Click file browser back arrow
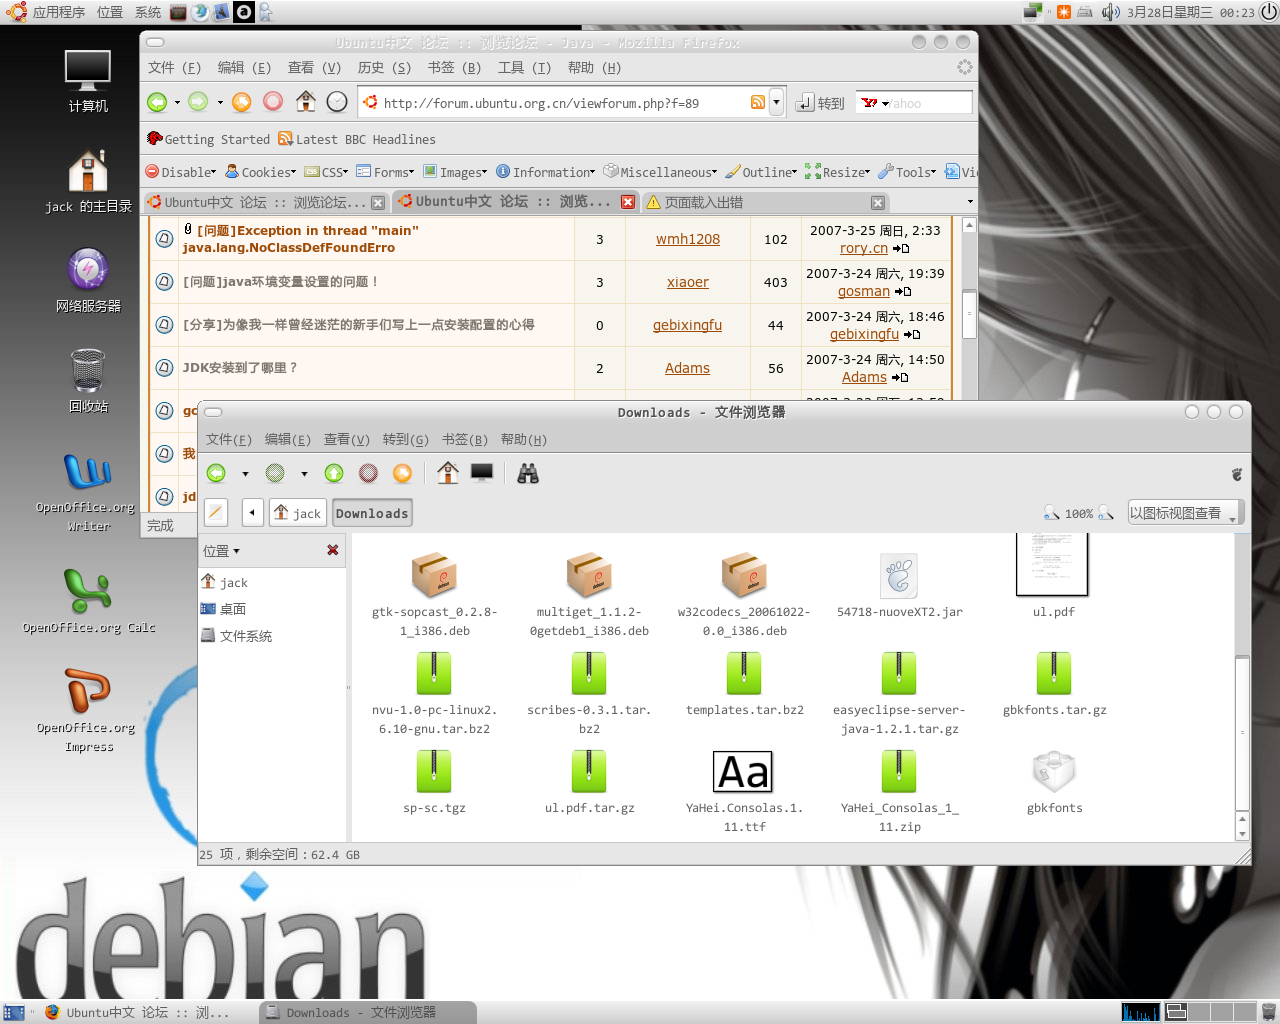The image size is (1280, 1024). coord(216,473)
